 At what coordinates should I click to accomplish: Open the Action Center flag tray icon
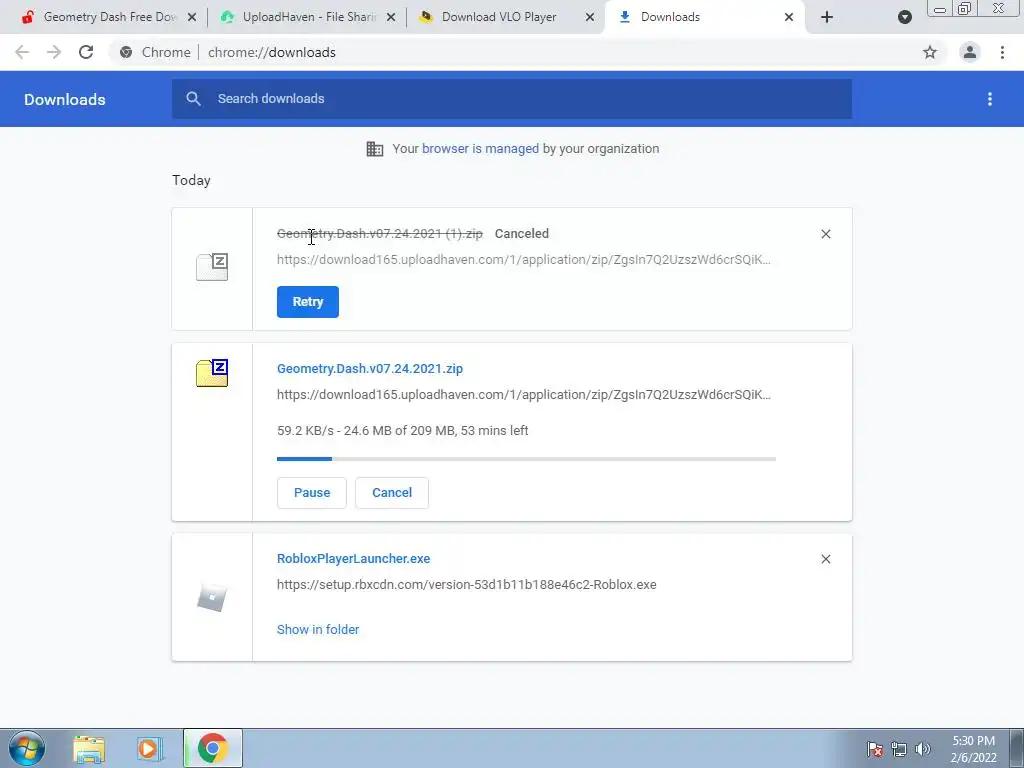coord(875,749)
